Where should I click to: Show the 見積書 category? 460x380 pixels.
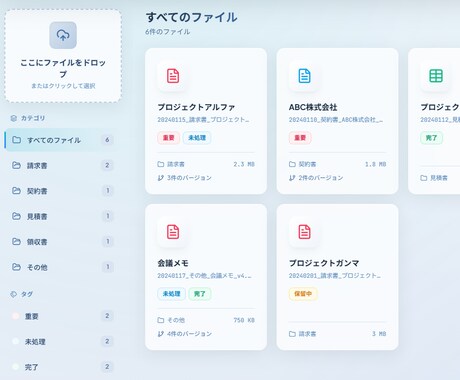(61, 216)
